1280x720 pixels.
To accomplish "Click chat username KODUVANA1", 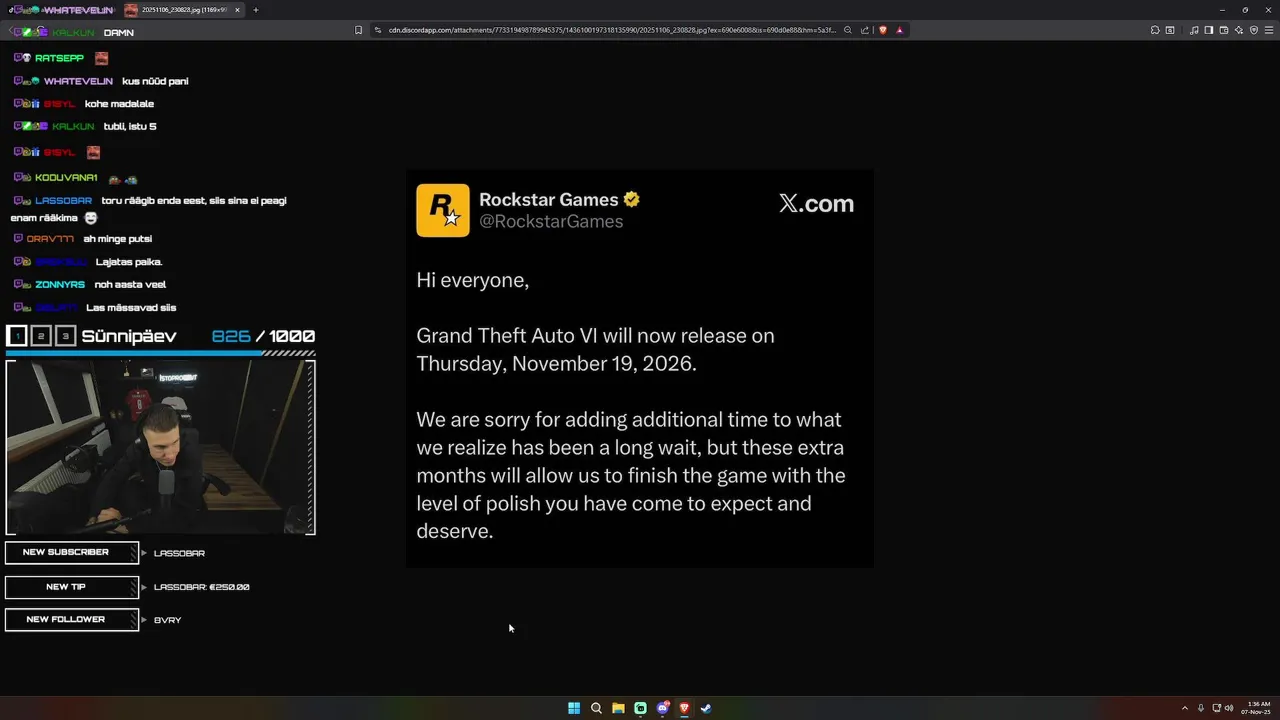I will click(x=66, y=178).
